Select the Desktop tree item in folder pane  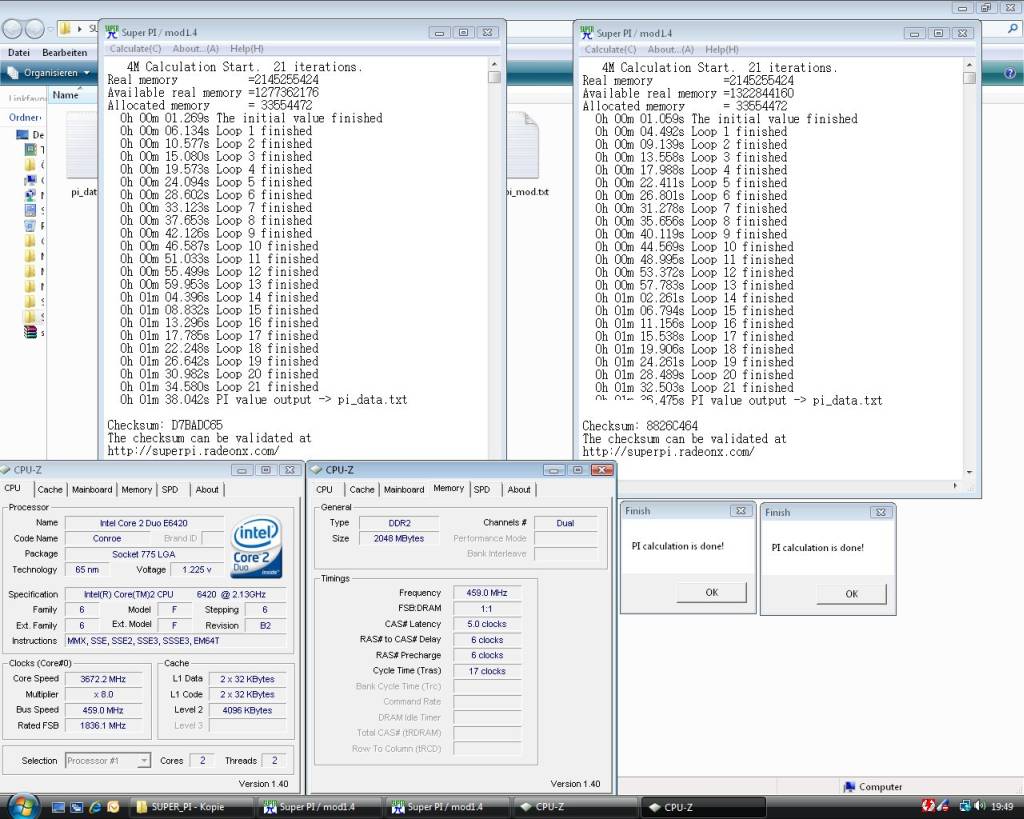click(x=30, y=135)
